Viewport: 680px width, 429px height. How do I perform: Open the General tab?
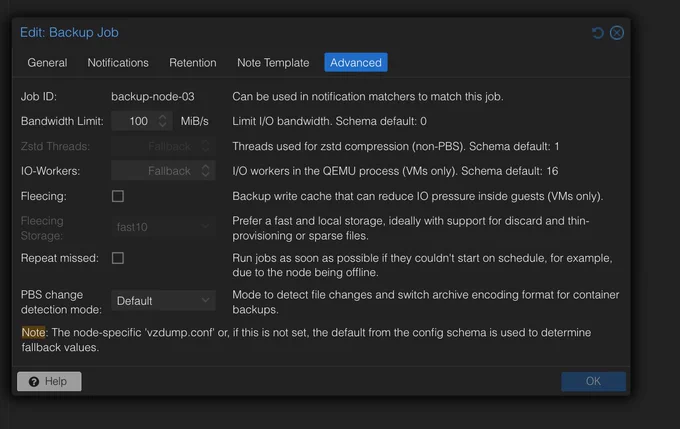(x=47, y=62)
